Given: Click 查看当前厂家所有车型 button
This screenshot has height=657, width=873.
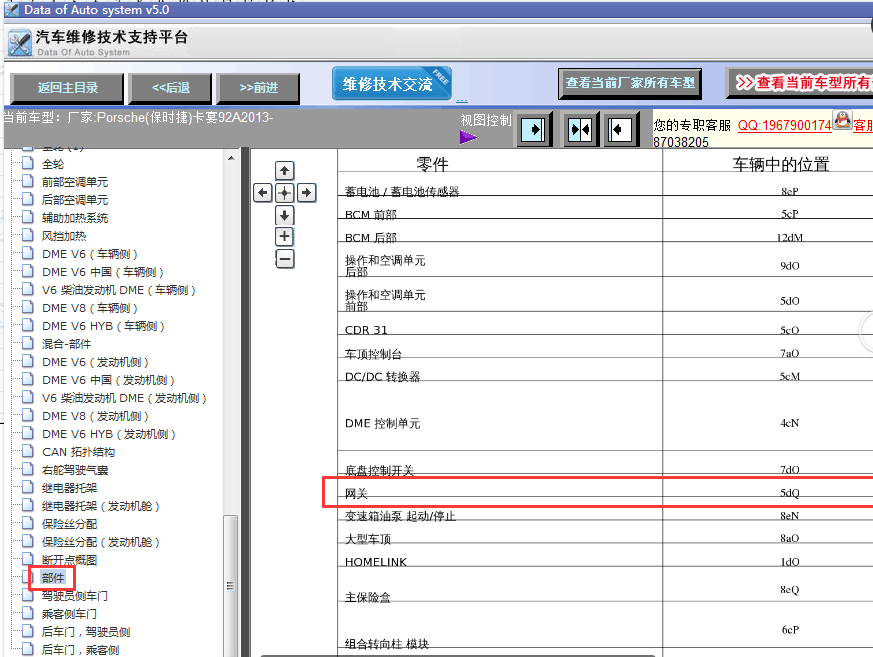Looking at the screenshot, I should pyautogui.click(x=630, y=83).
